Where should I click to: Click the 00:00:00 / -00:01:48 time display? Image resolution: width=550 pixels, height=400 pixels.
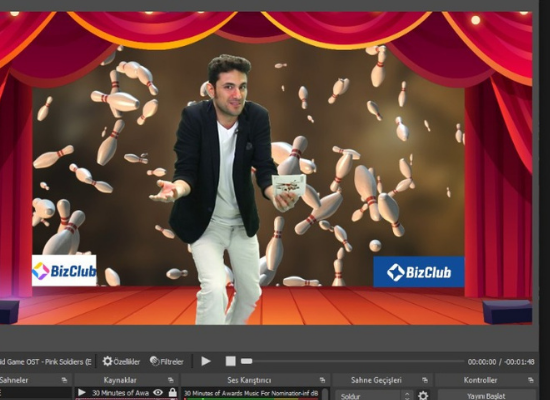501,362
